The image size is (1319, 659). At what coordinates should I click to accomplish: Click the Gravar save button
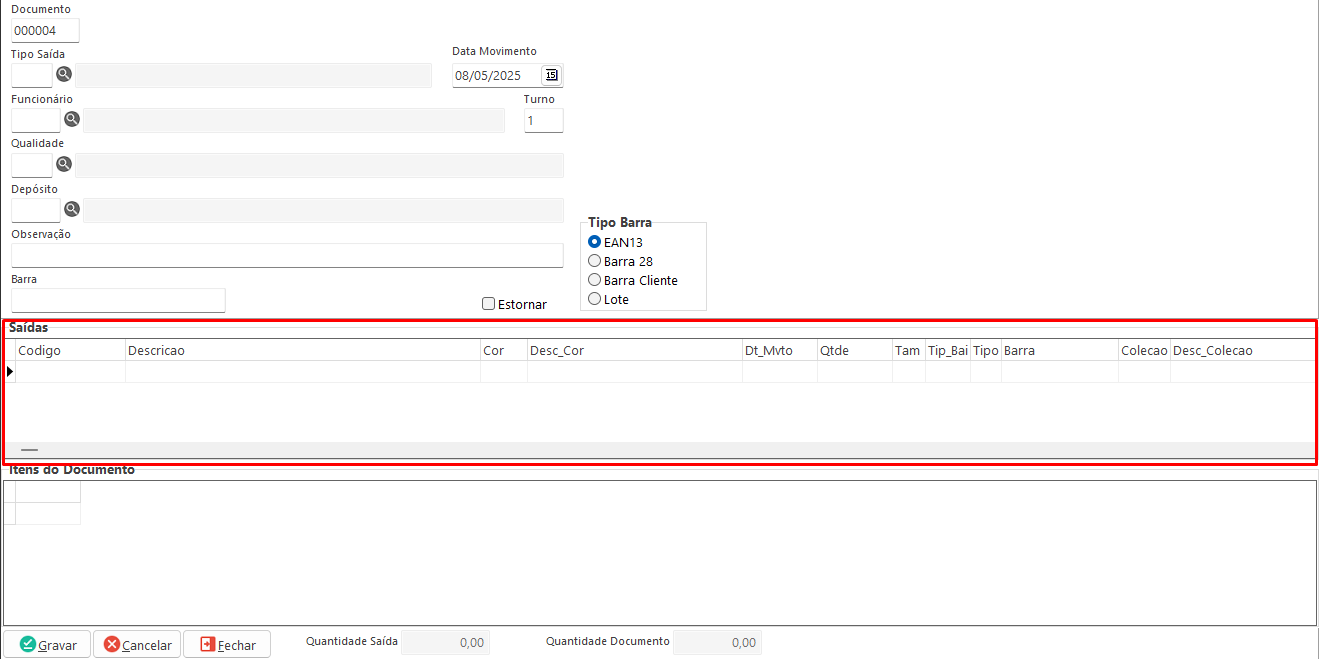pyautogui.click(x=47, y=645)
